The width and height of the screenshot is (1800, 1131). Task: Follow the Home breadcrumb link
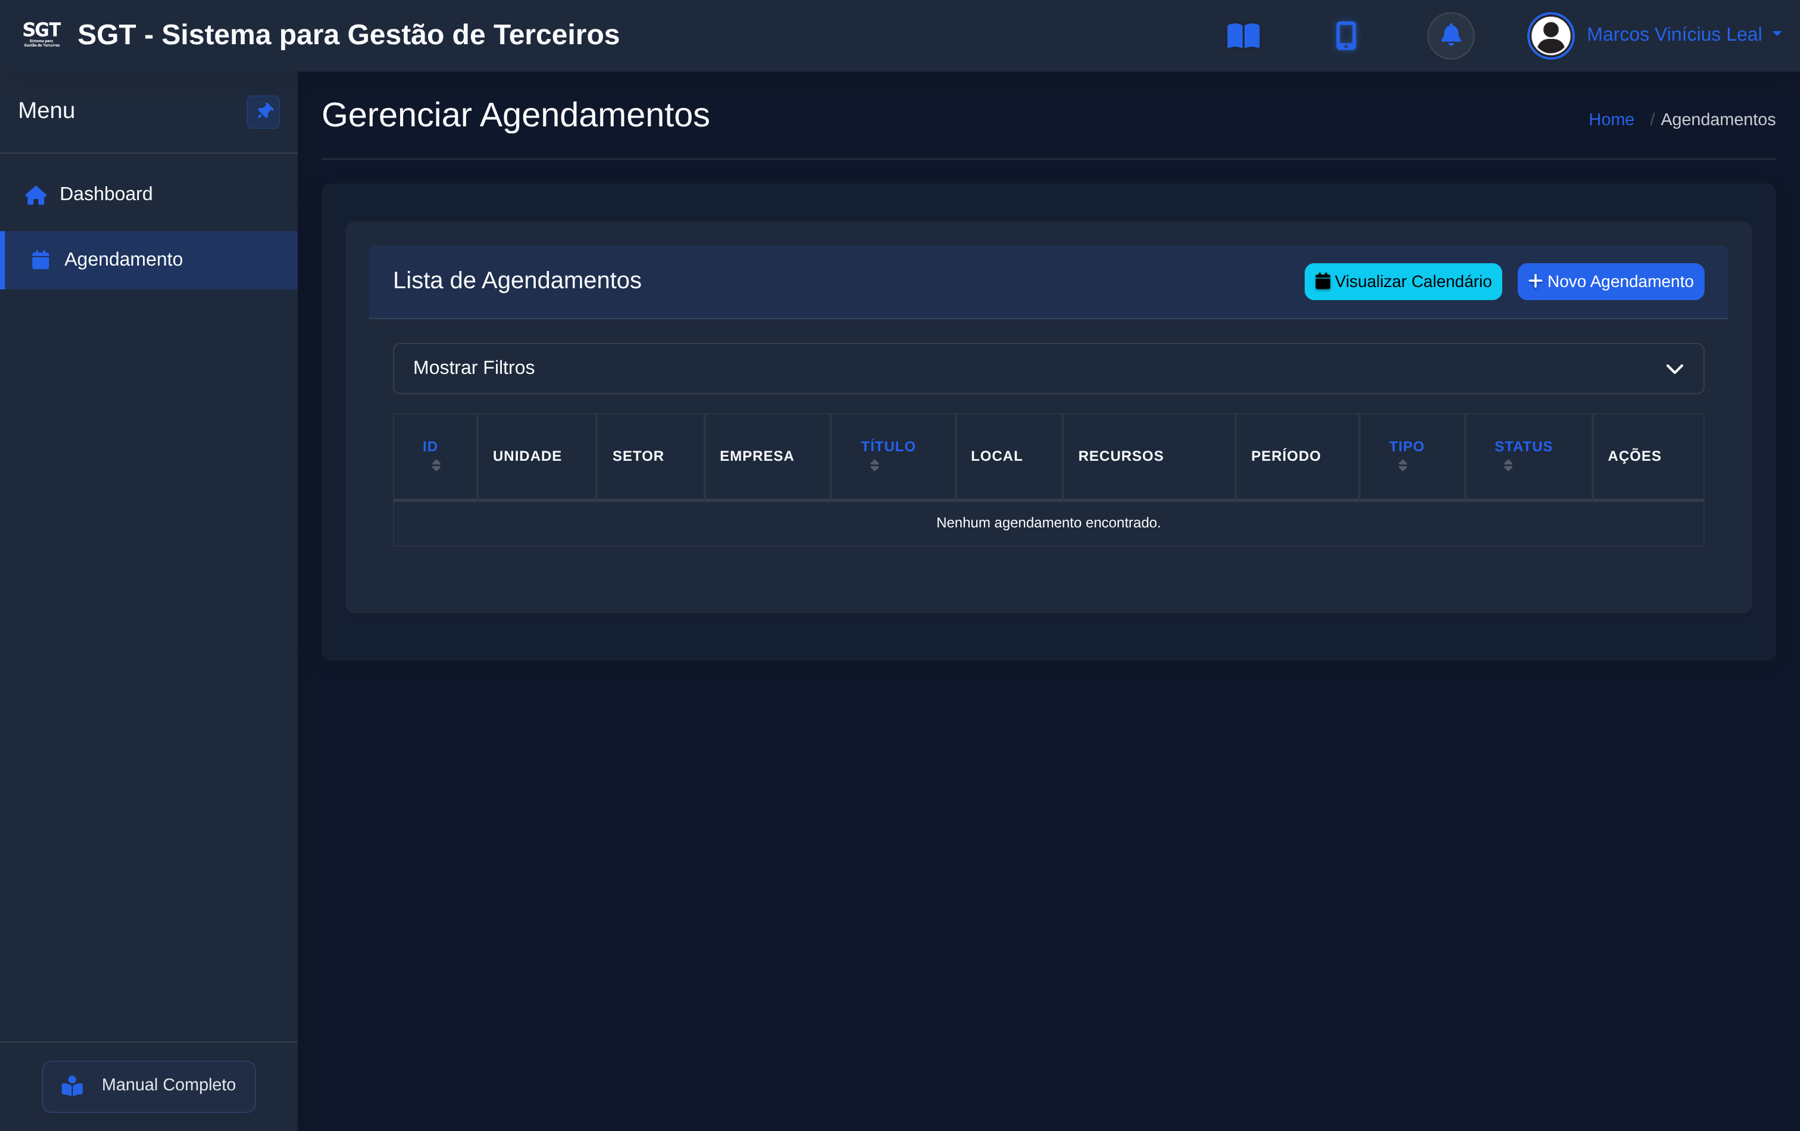[1611, 120]
